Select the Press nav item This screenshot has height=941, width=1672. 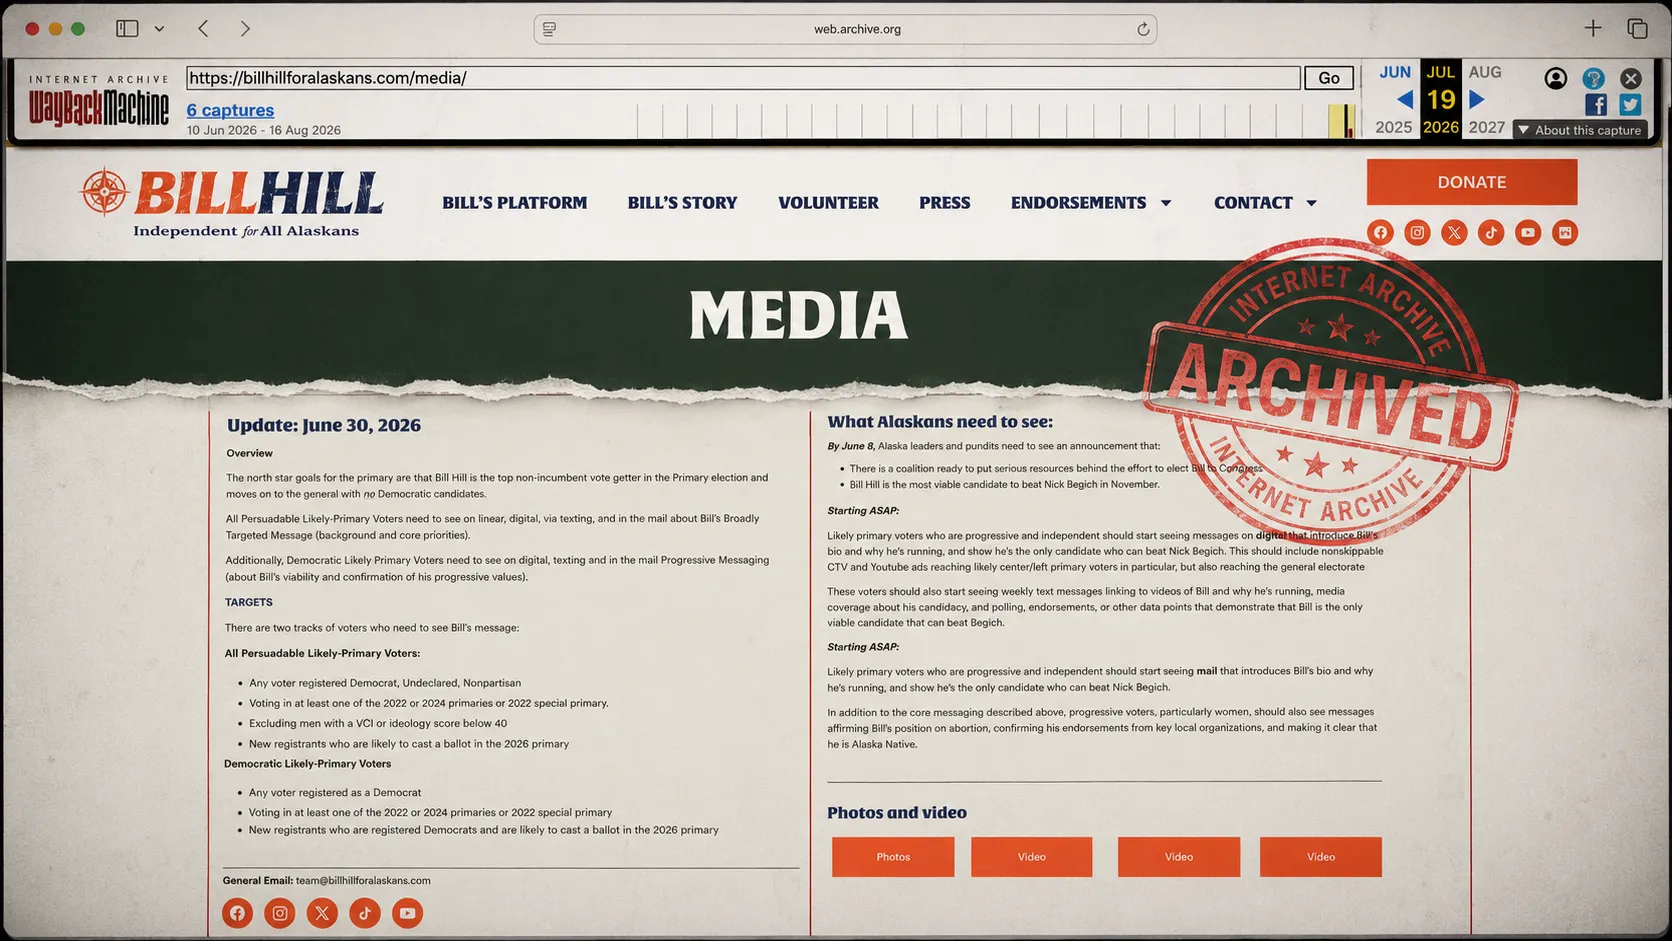coord(945,203)
